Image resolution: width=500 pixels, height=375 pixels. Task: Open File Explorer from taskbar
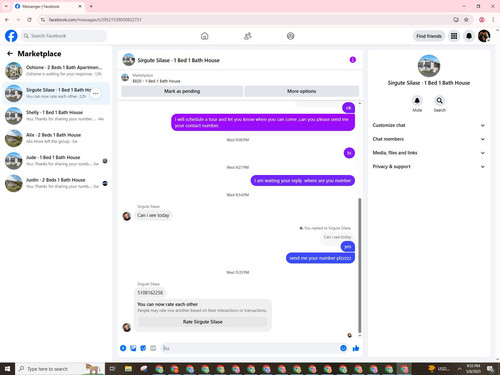coord(128,369)
